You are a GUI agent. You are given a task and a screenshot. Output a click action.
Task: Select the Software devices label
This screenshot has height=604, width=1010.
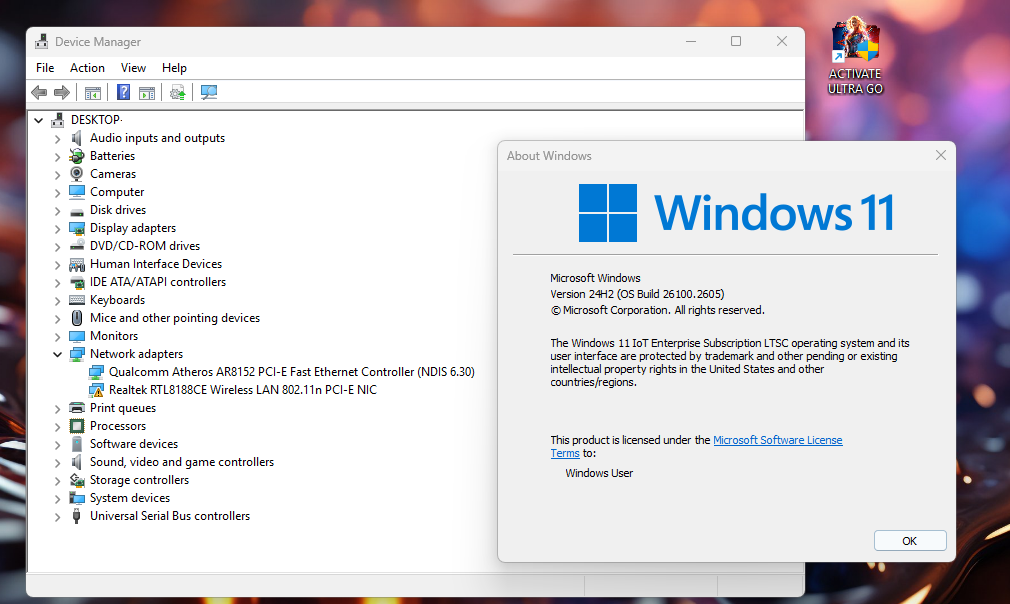coord(134,444)
